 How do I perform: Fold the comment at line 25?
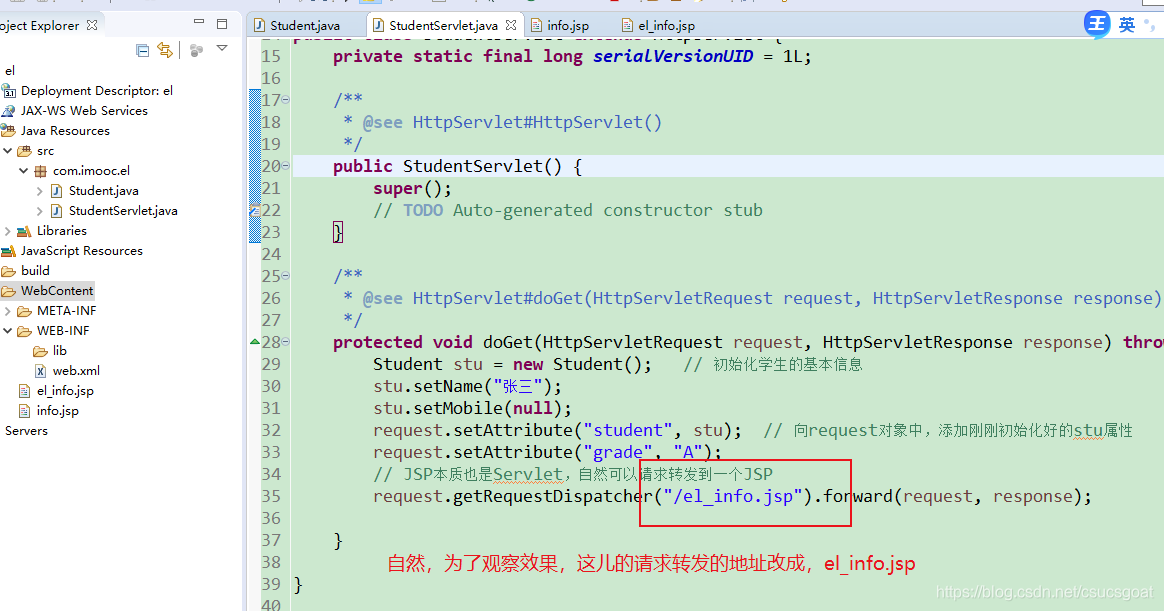click(286, 275)
